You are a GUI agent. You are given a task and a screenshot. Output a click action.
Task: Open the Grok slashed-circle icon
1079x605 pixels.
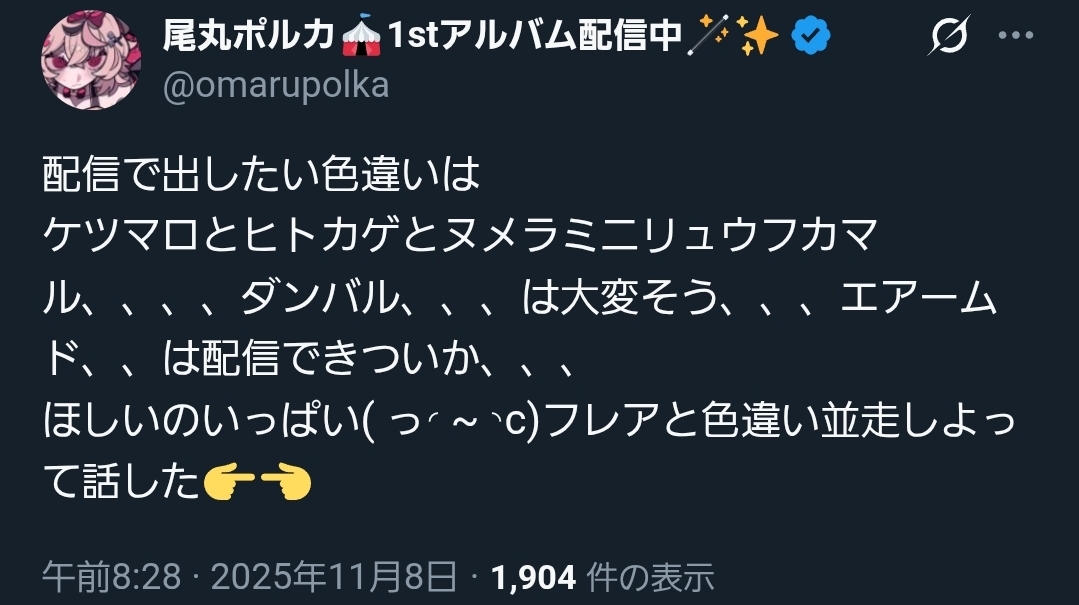tap(948, 34)
